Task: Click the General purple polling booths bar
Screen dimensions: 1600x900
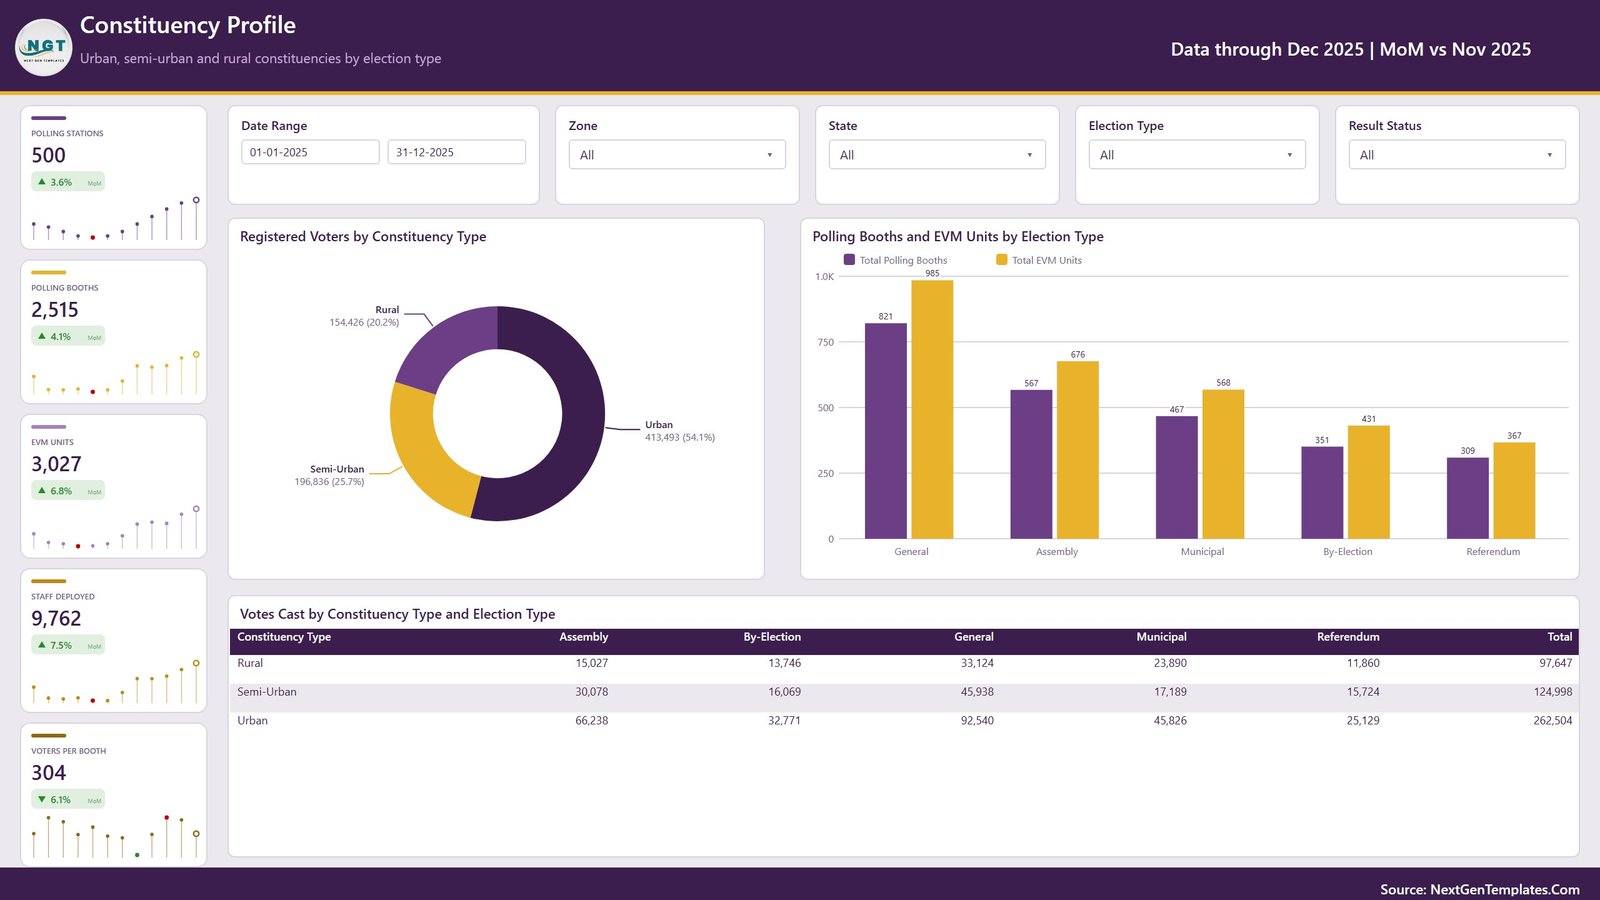Action: [x=886, y=431]
